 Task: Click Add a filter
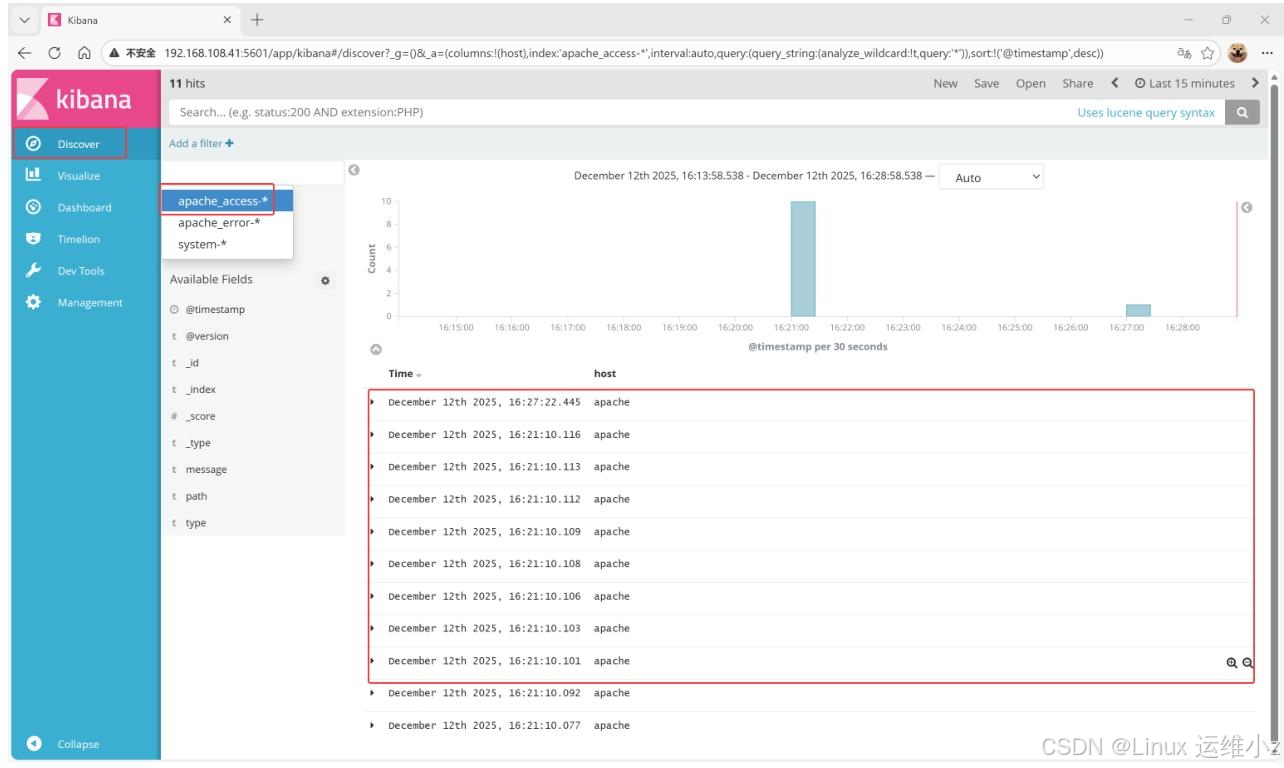coord(201,144)
